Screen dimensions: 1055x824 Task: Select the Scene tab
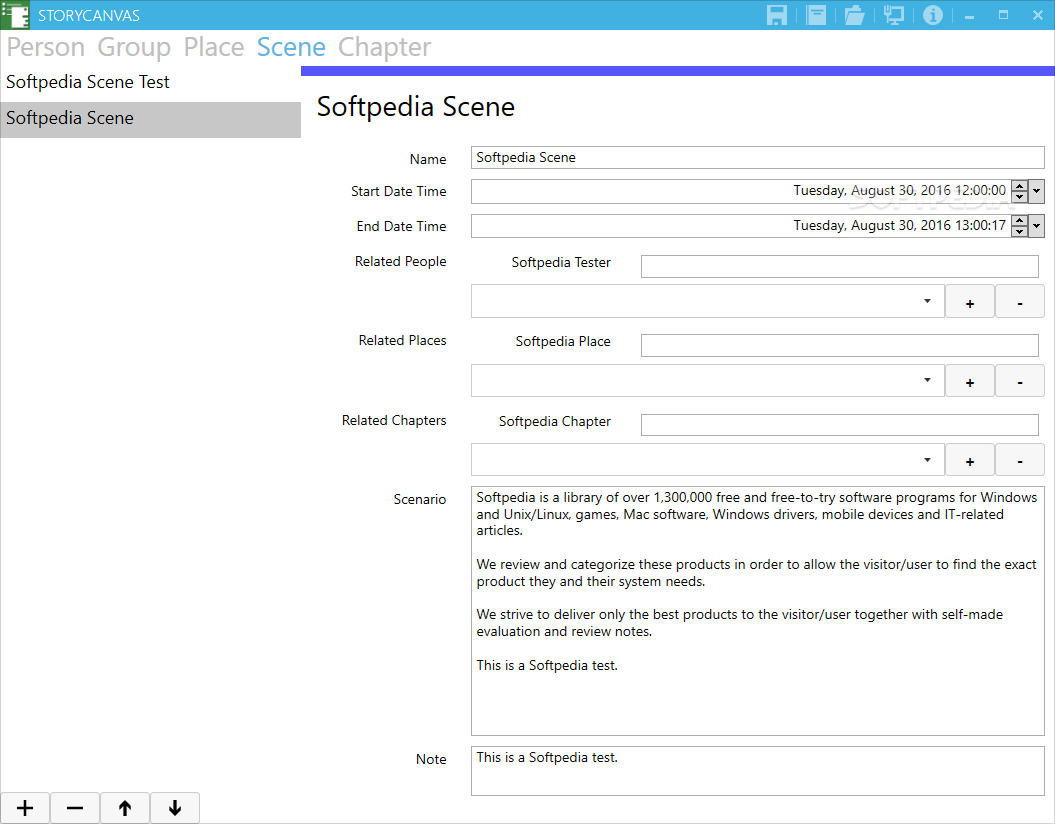point(291,47)
